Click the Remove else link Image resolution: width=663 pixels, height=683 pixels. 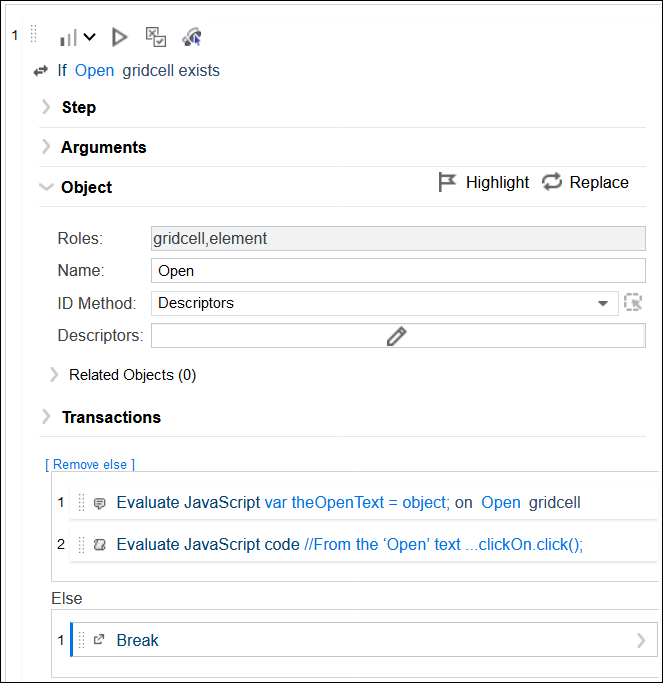[x=90, y=464]
